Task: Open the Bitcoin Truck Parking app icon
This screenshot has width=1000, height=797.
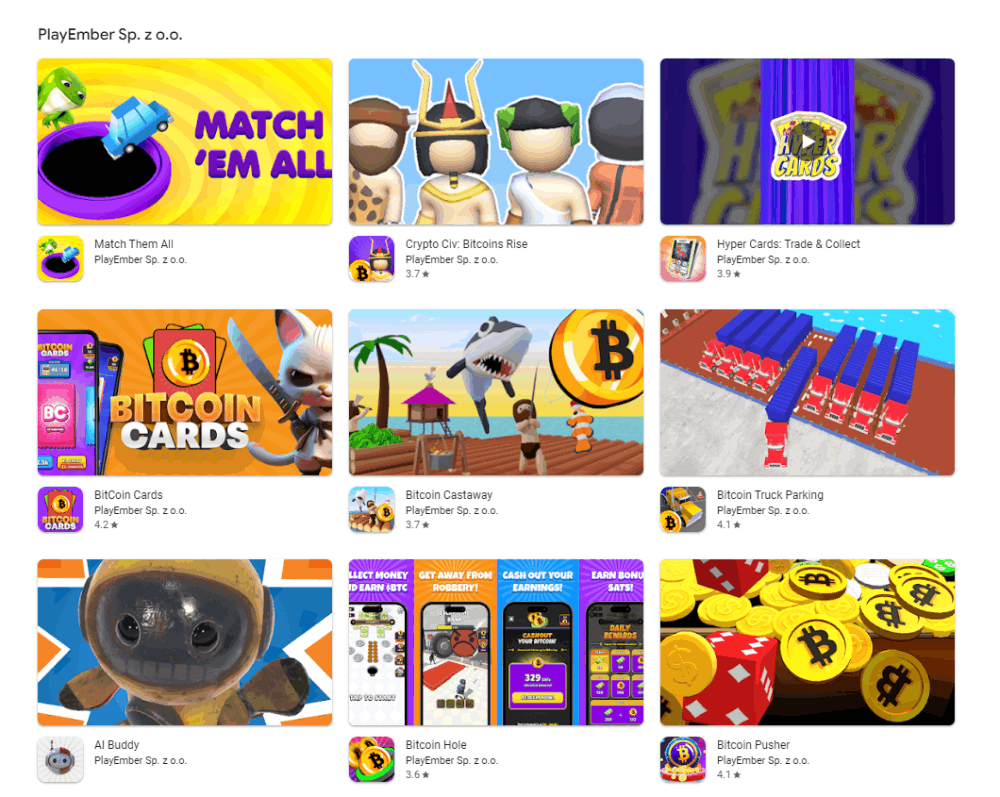Action: click(x=683, y=509)
